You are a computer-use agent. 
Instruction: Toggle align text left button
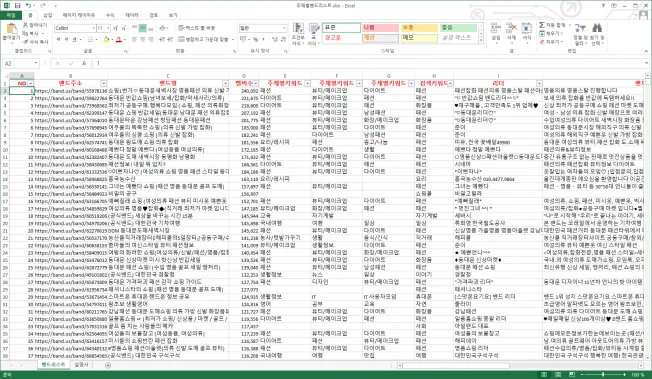(x=134, y=40)
